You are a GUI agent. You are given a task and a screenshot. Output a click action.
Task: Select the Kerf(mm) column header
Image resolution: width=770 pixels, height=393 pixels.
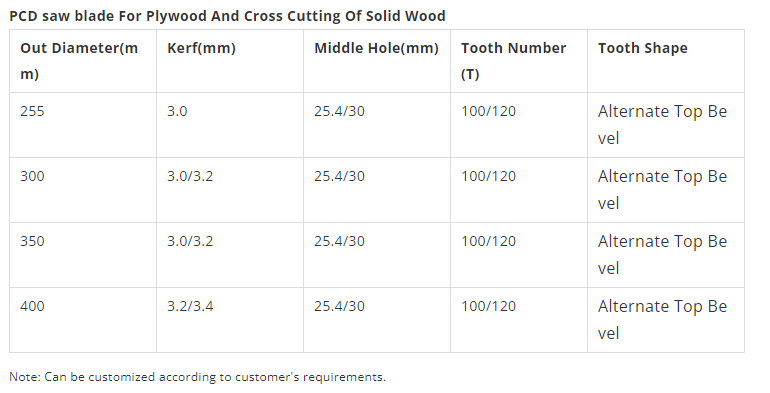pyautogui.click(x=230, y=61)
